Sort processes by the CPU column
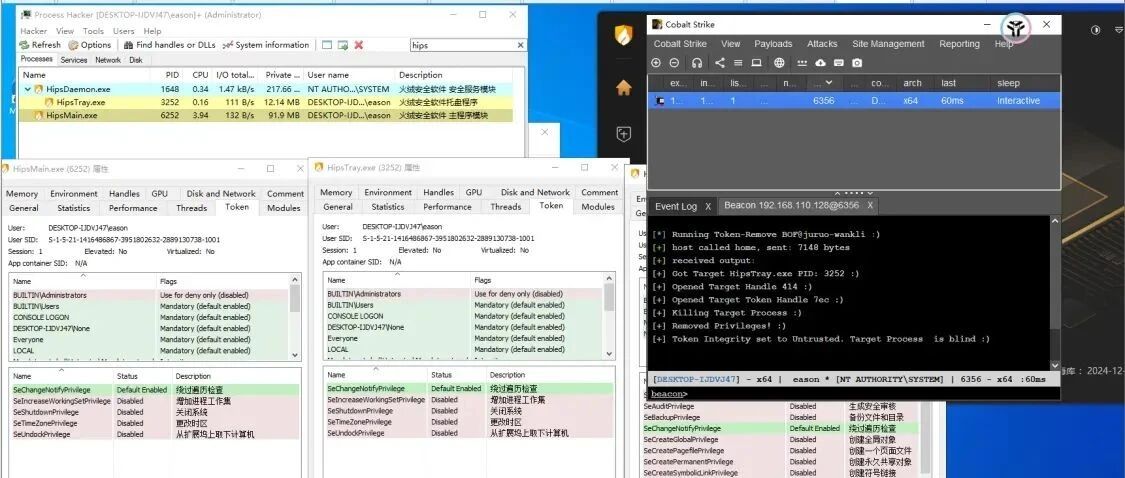This screenshot has width=1125, height=478. coord(200,75)
